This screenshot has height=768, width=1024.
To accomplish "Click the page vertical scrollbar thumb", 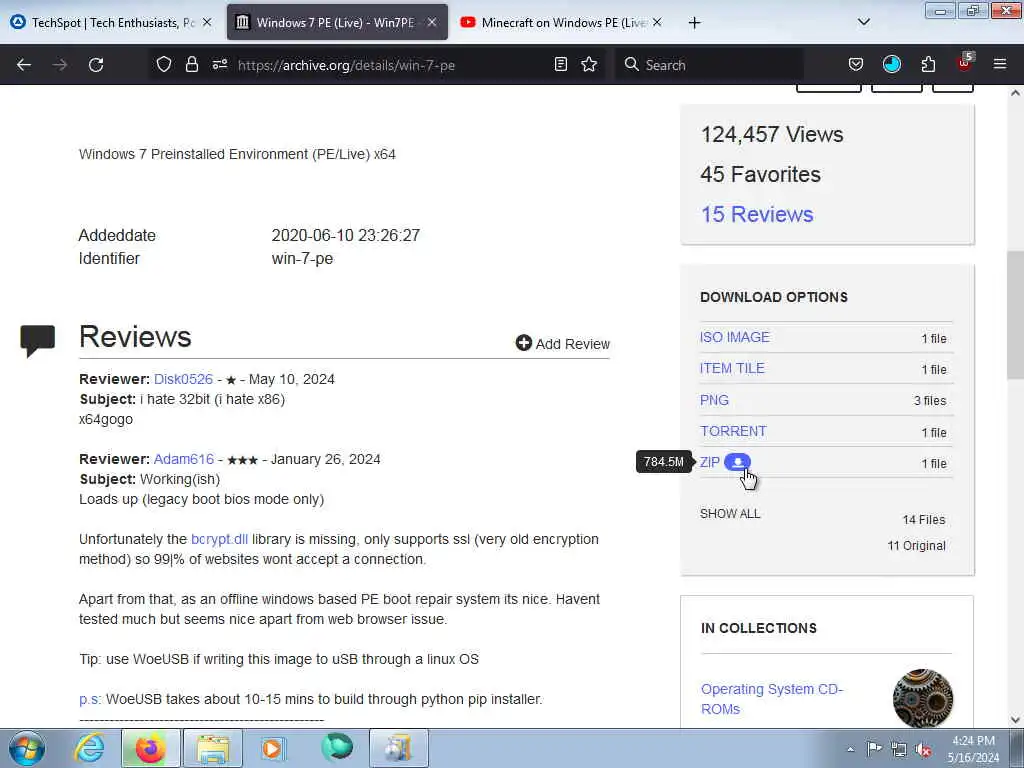I will point(1015,315).
